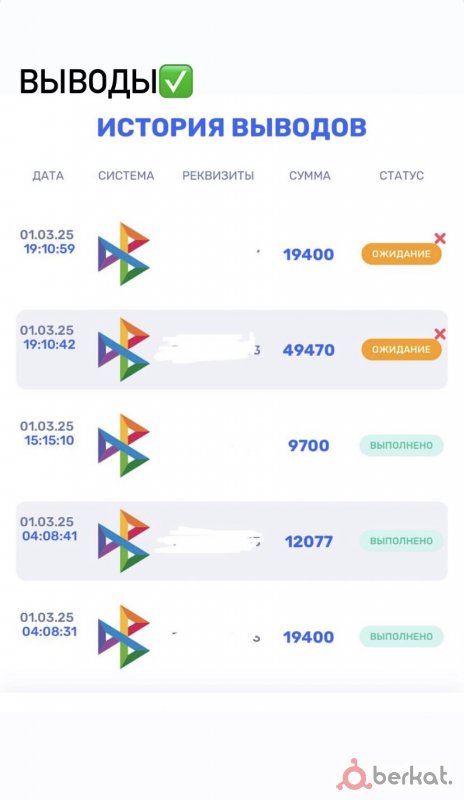Click the green checkmark emoji beside ВЫВОДЫ

[176, 81]
